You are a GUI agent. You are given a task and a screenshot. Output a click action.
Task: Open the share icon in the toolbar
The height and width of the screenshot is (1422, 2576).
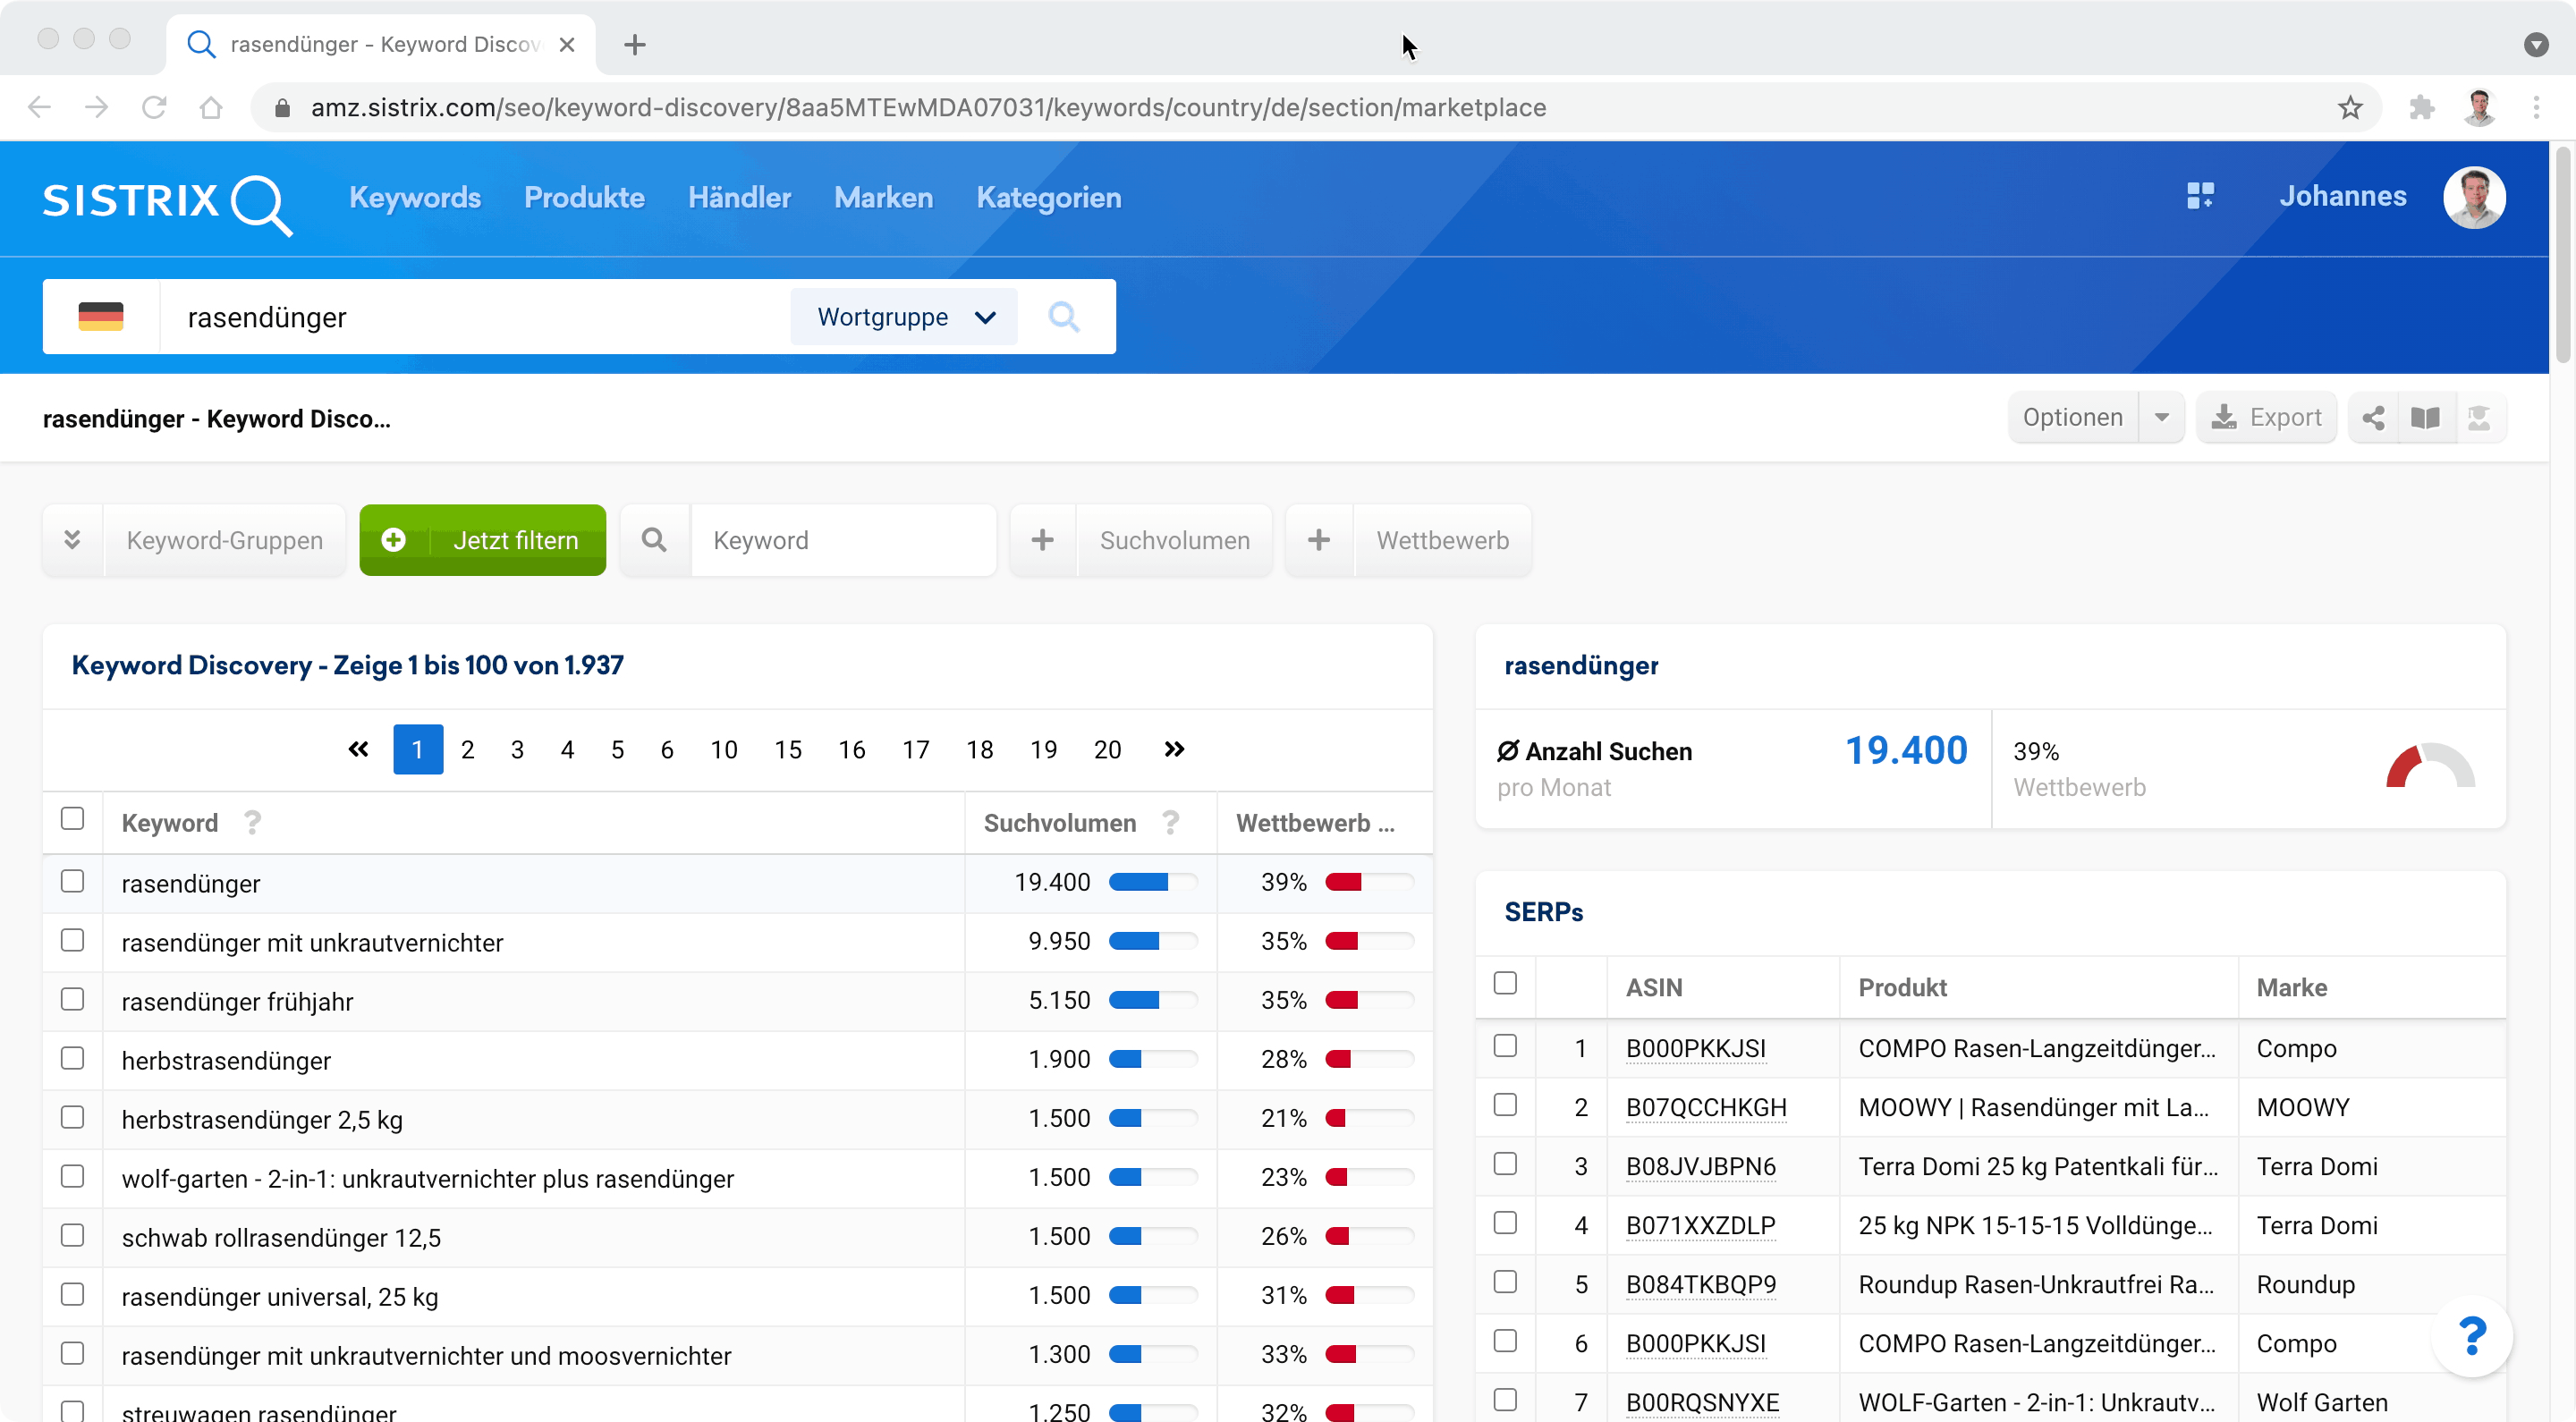(2373, 418)
